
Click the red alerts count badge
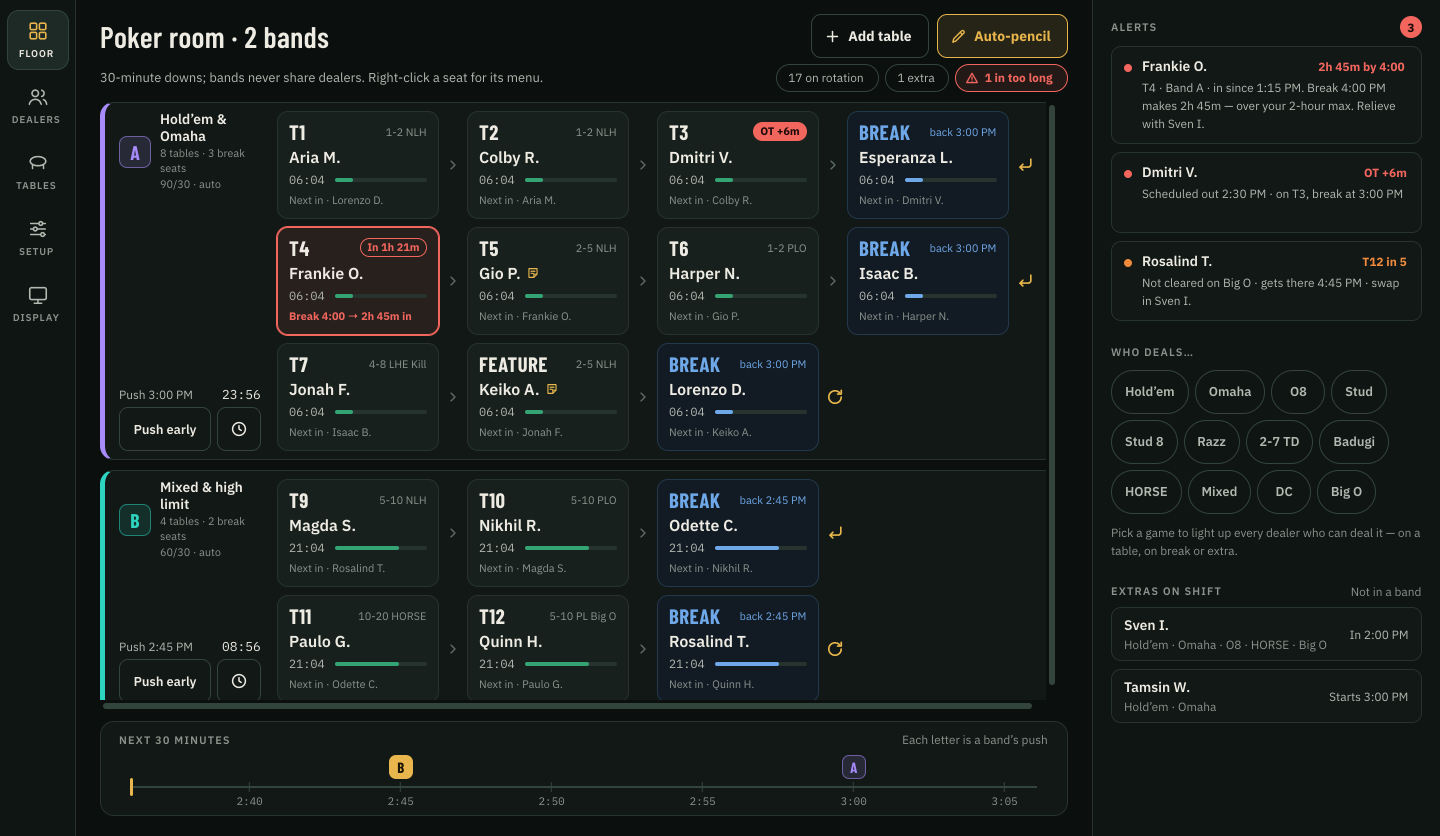pyautogui.click(x=1411, y=27)
